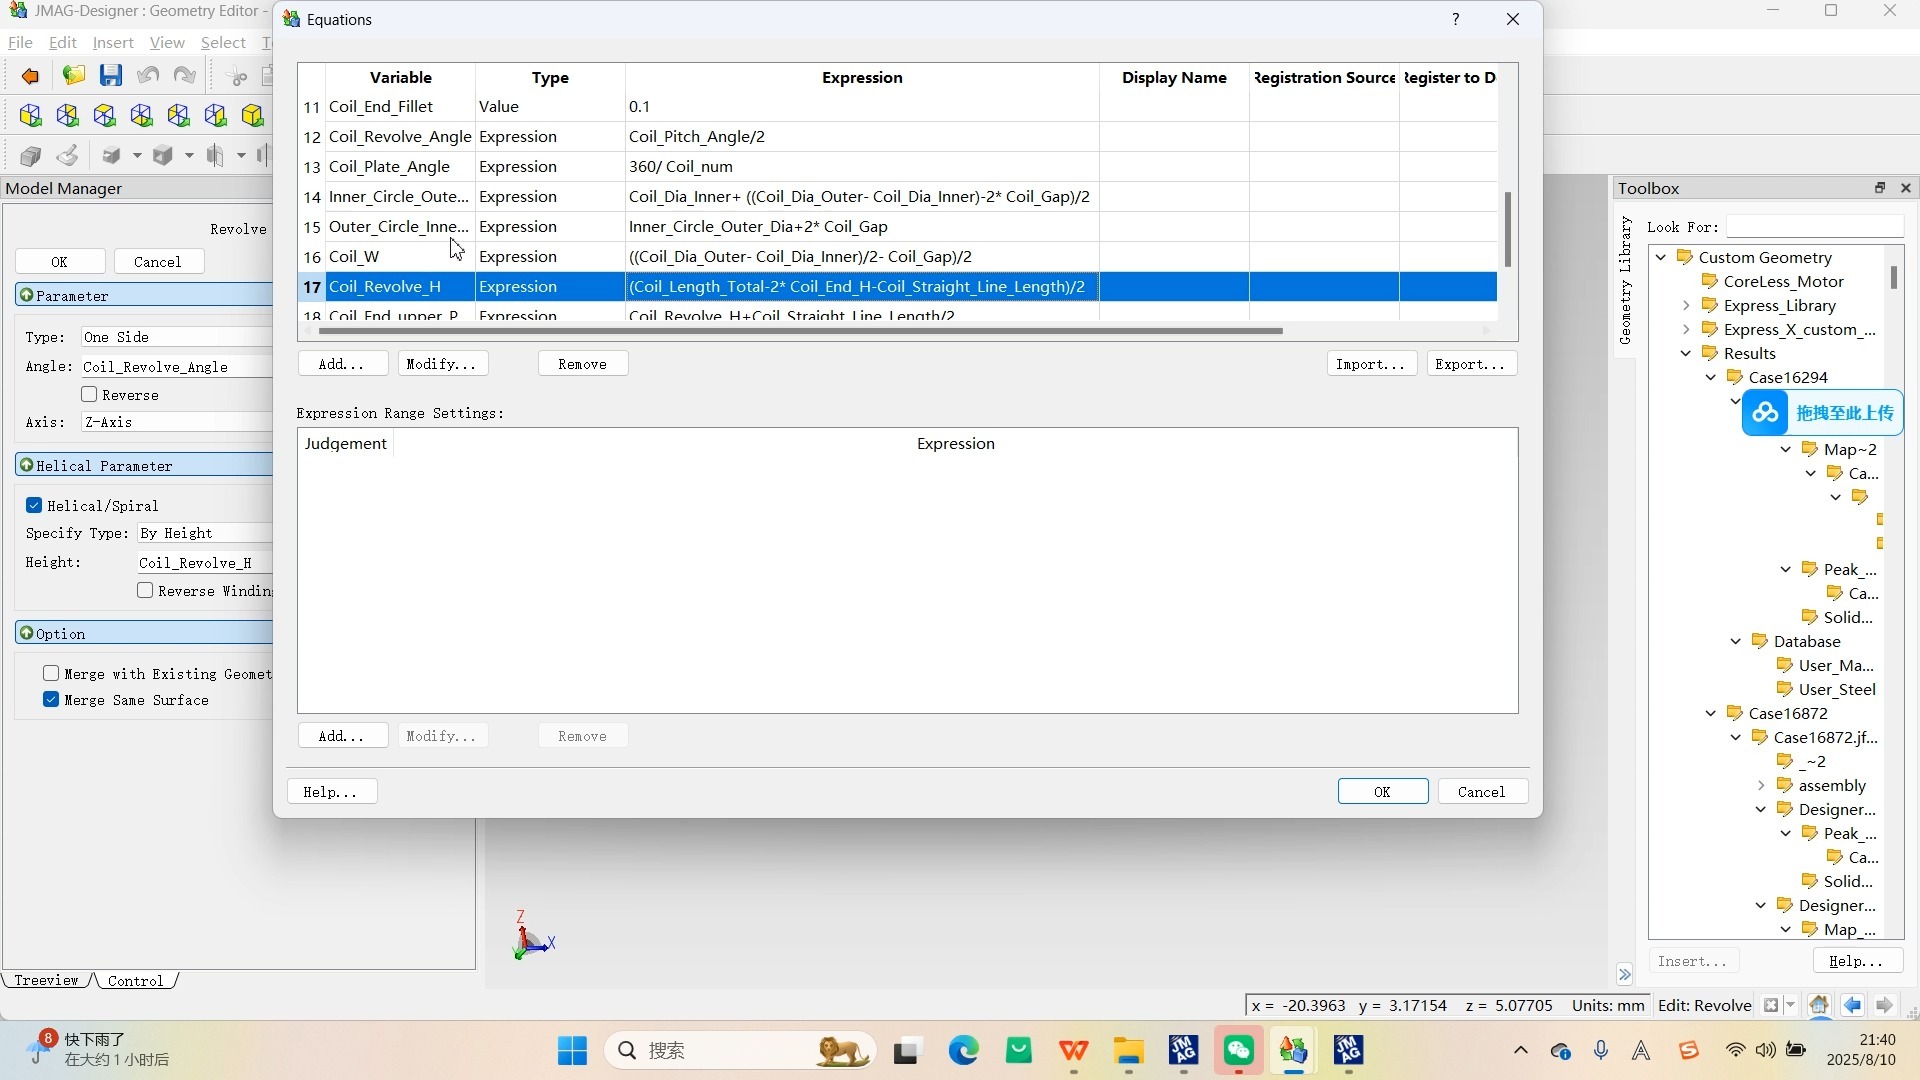The image size is (1920, 1080).
Task: Click the blue floppy disk save icon
Action: [111, 76]
